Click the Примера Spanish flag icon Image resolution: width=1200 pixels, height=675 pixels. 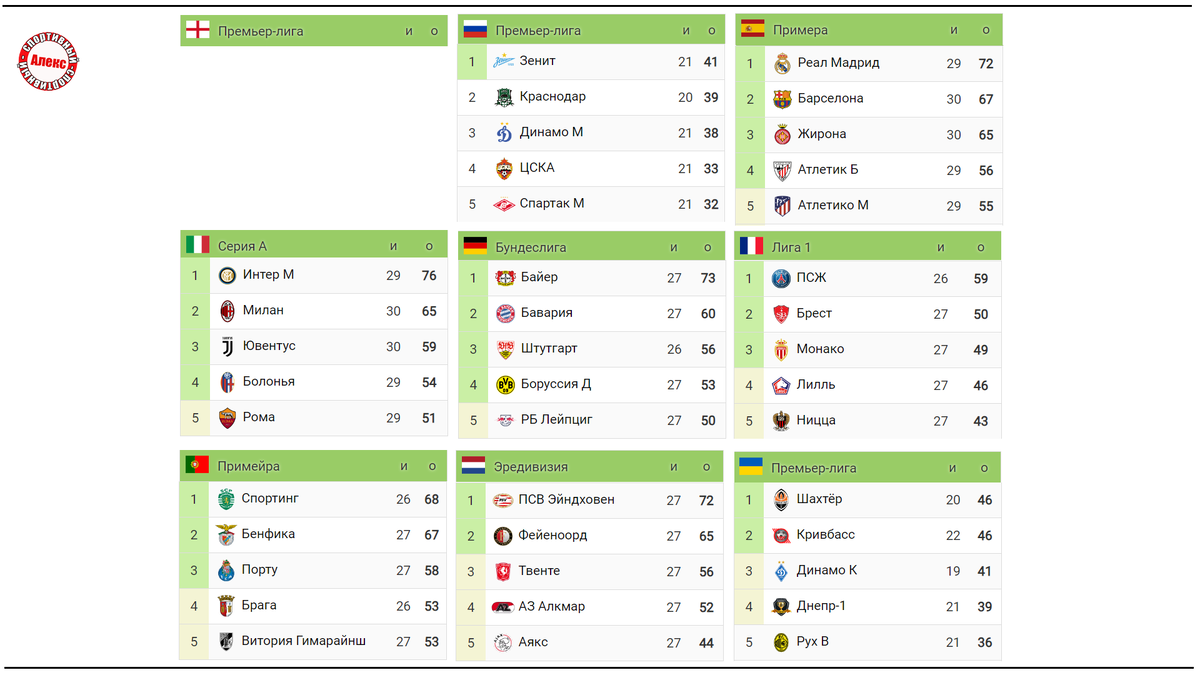(753, 29)
